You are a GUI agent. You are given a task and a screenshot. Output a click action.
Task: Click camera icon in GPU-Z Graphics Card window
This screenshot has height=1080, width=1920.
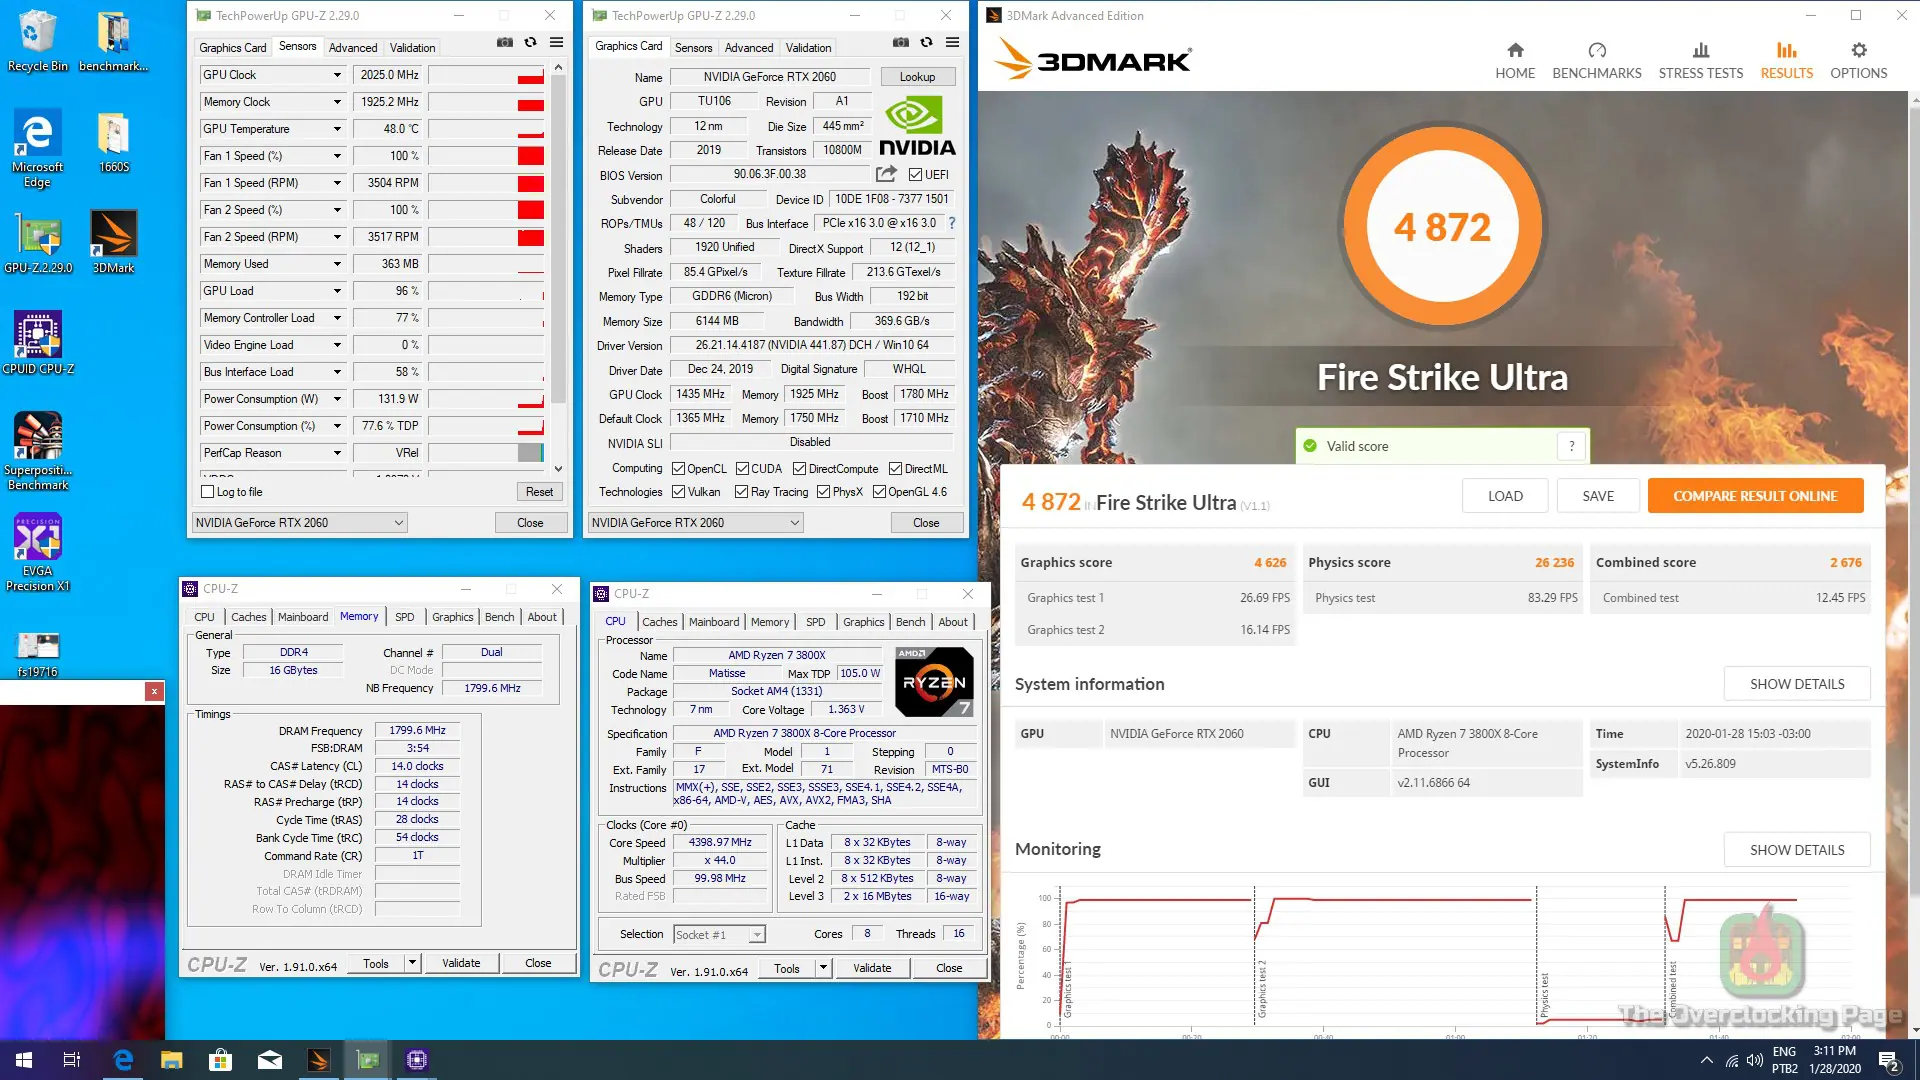pos(901,43)
